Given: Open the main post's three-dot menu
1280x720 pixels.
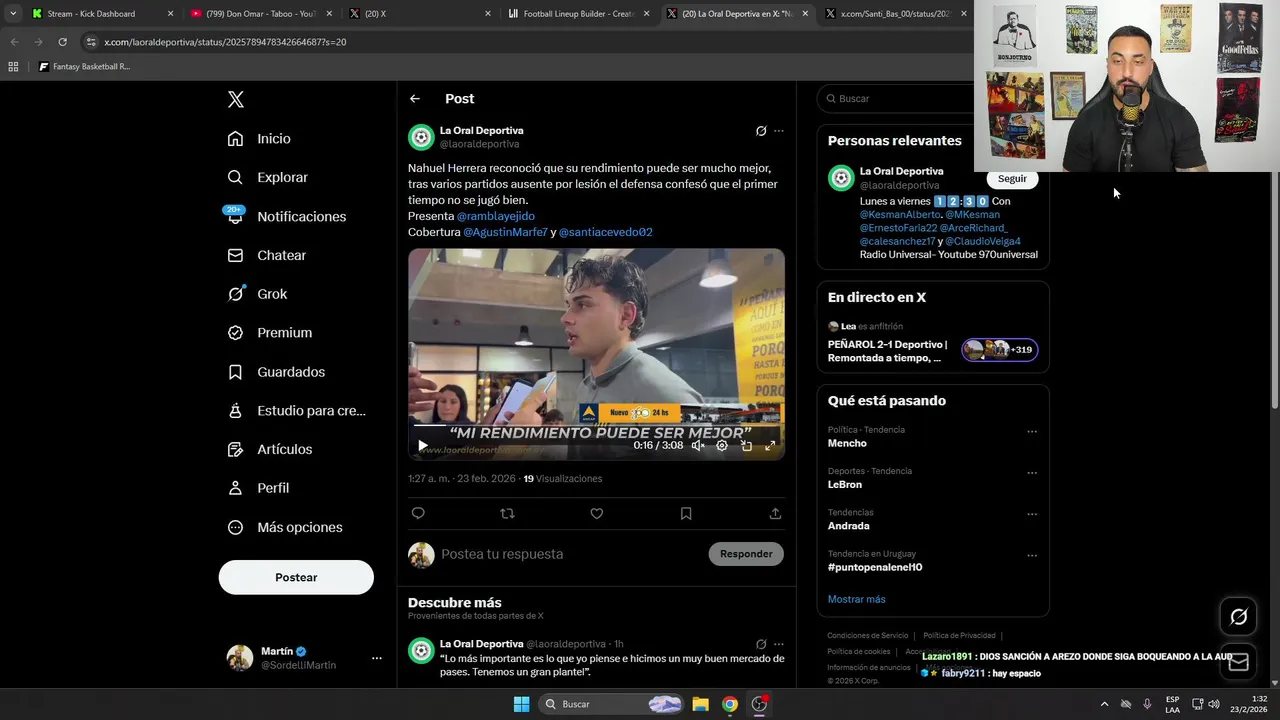Looking at the screenshot, I should pyautogui.click(x=779, y=131).
